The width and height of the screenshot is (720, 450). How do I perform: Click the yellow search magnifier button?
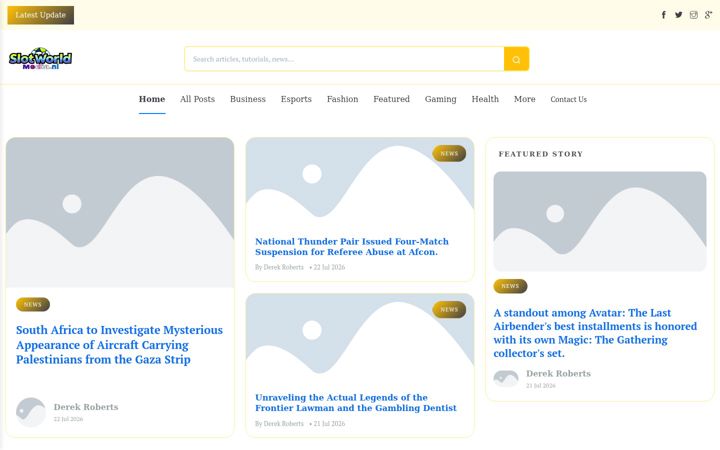point(516,59)
